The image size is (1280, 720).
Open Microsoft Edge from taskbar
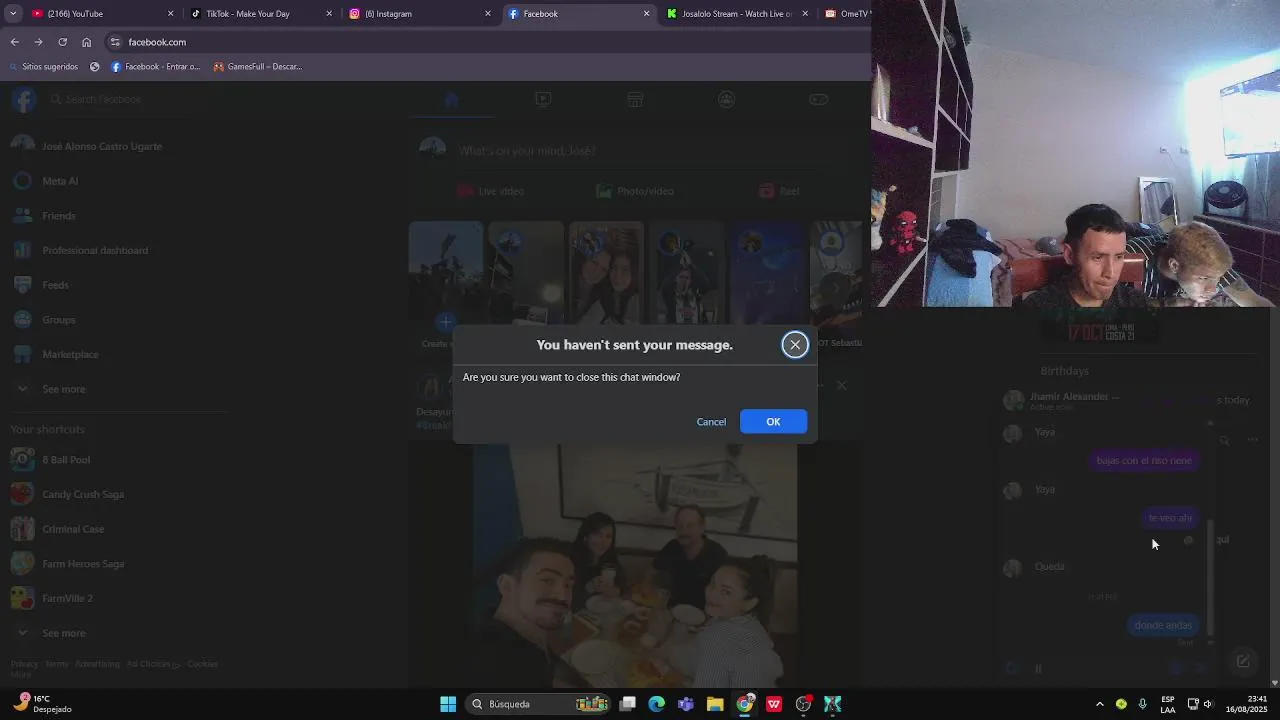pos(656,704)
